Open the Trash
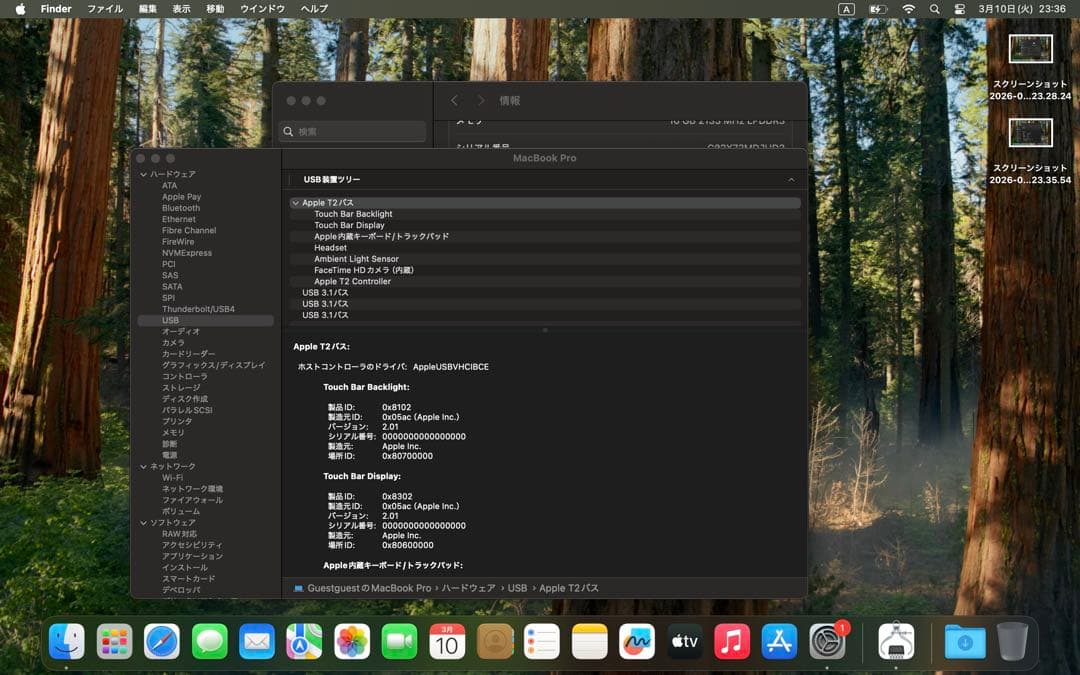Viewport: 1080px width, 675px height. 1012,641
